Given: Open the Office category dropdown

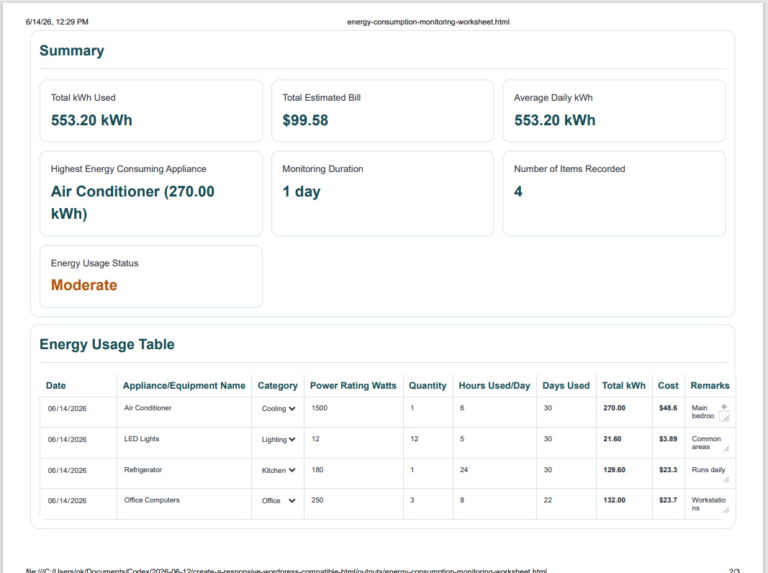Looking at the screenshot, I should click(x=278, y=501).
